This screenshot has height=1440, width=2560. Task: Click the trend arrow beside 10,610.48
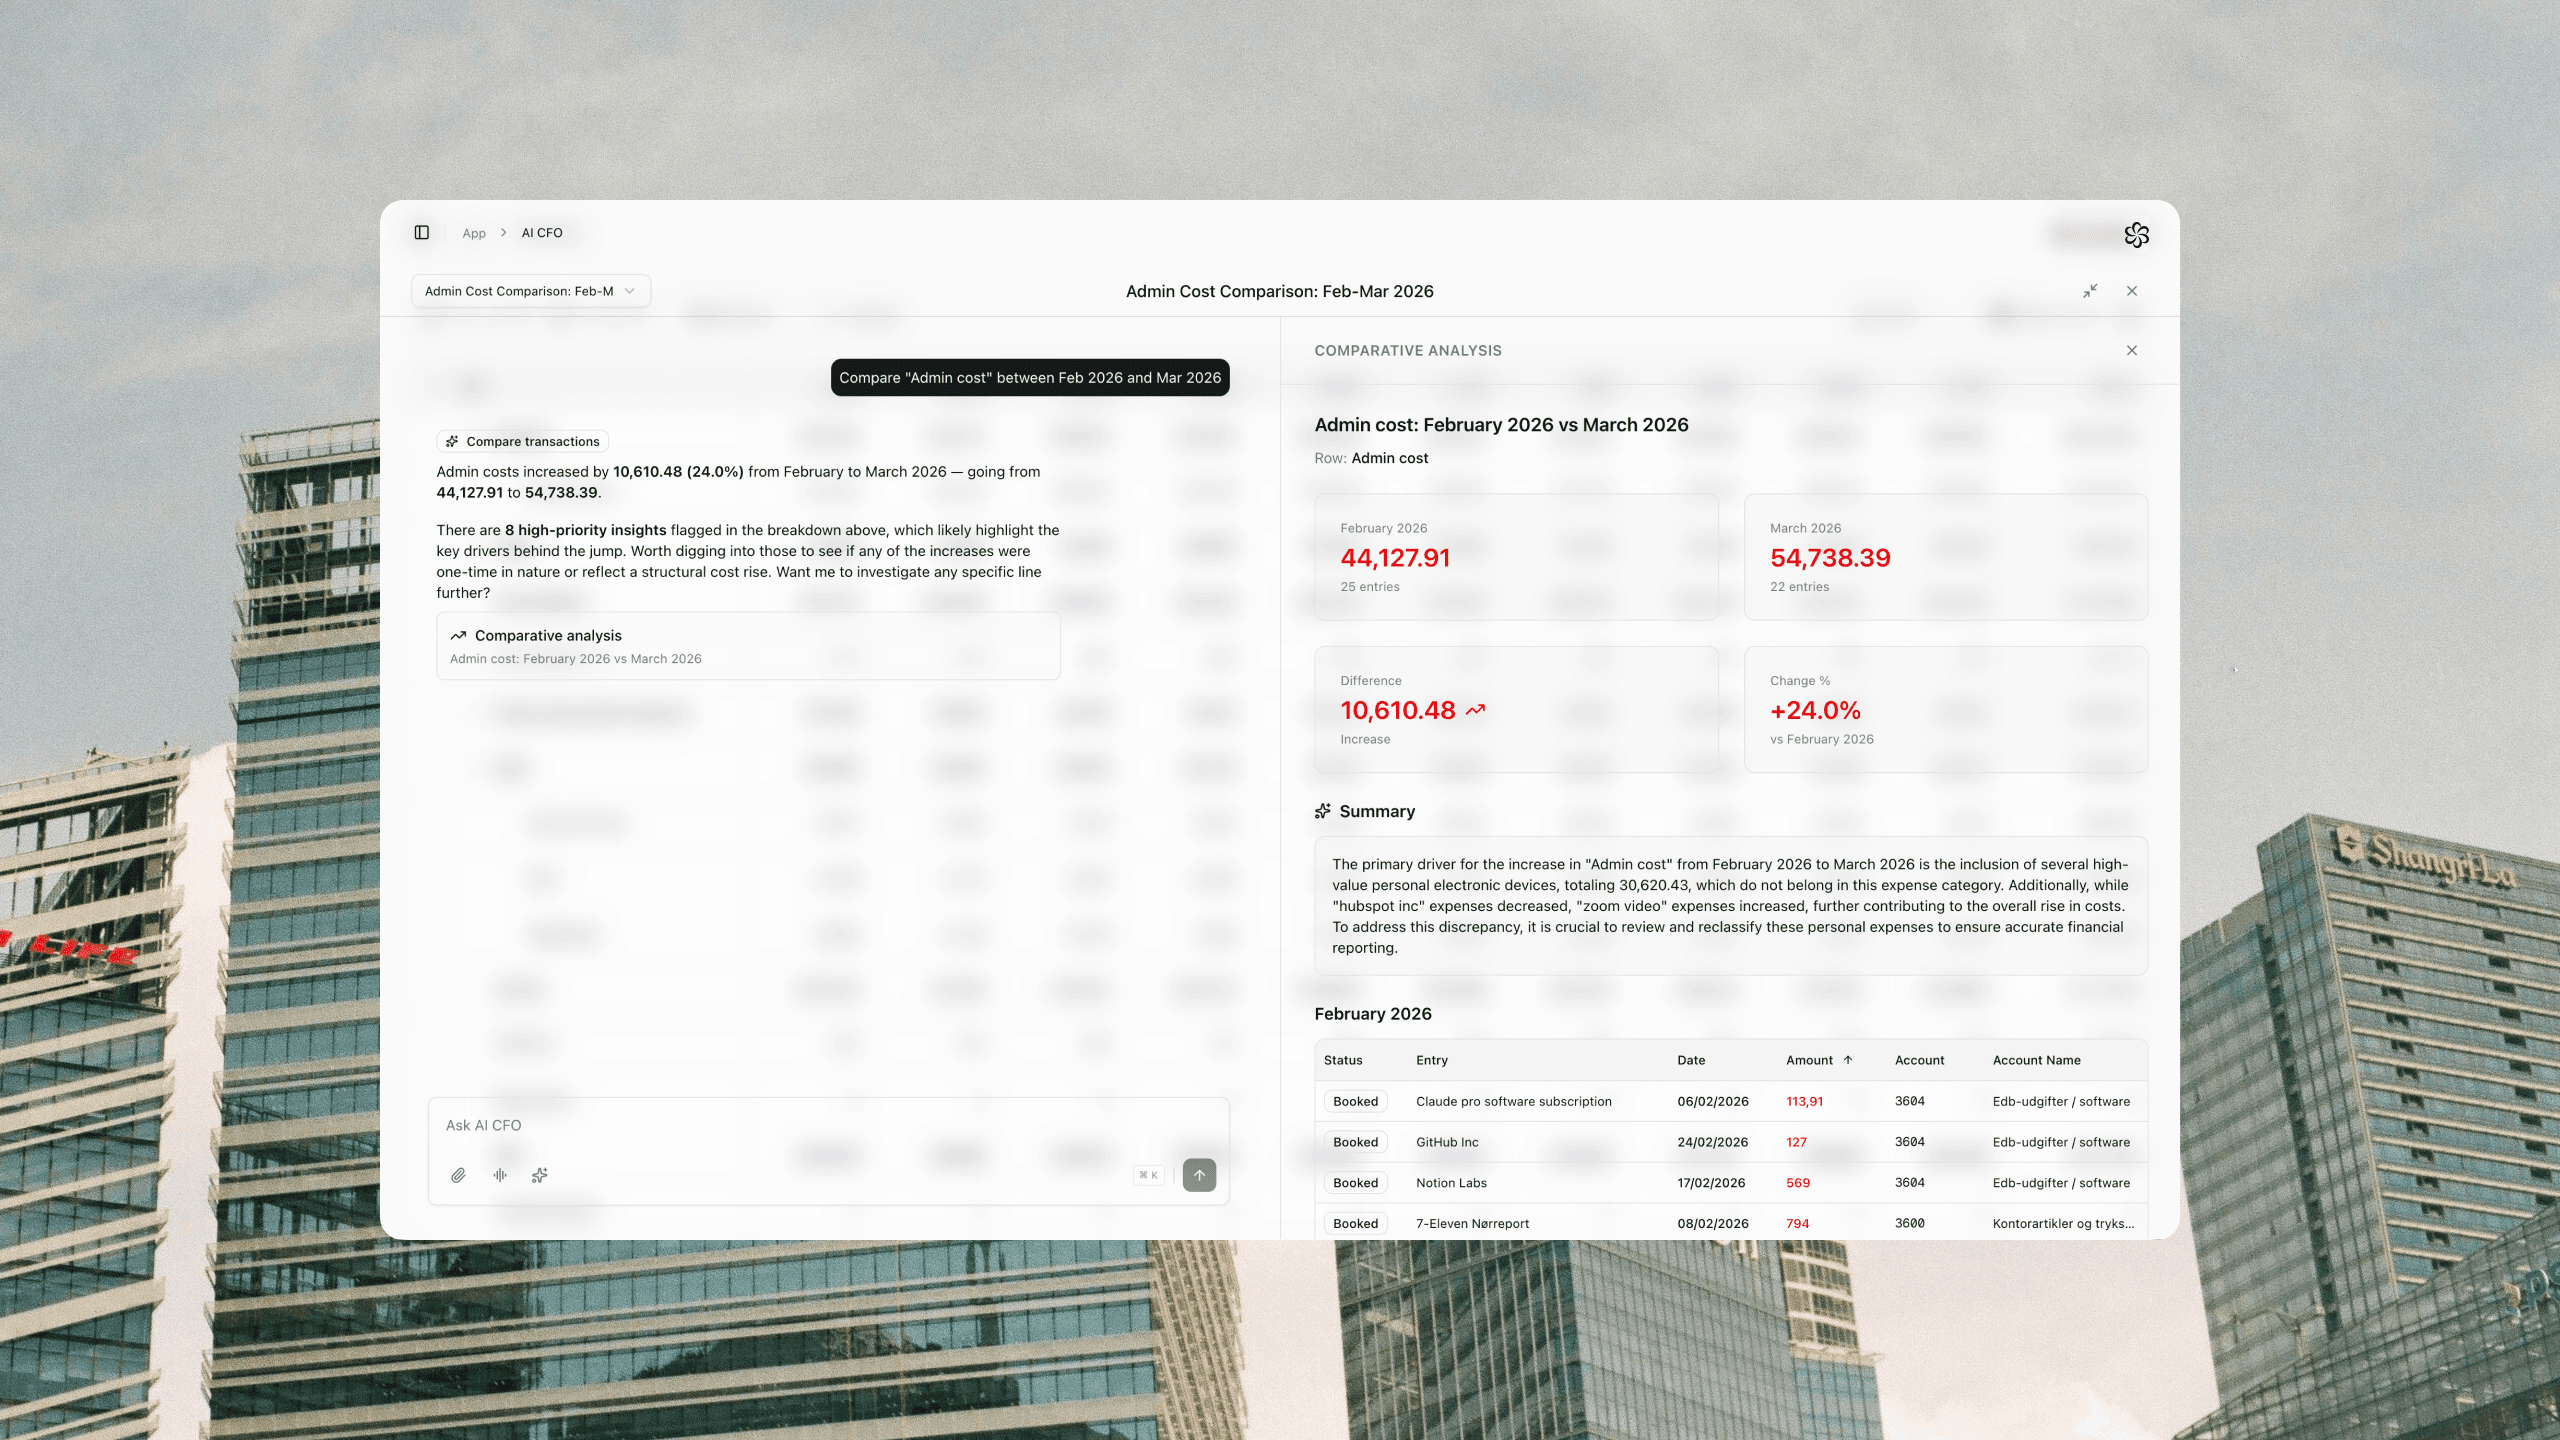(1474, 710)
